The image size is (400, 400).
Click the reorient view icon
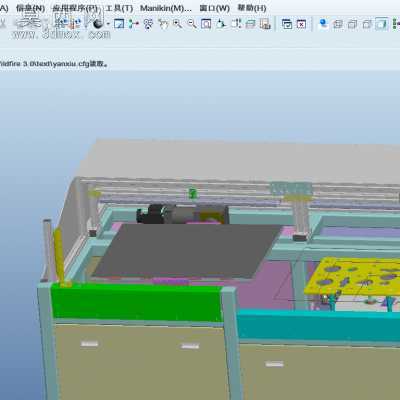pos(221,24)
